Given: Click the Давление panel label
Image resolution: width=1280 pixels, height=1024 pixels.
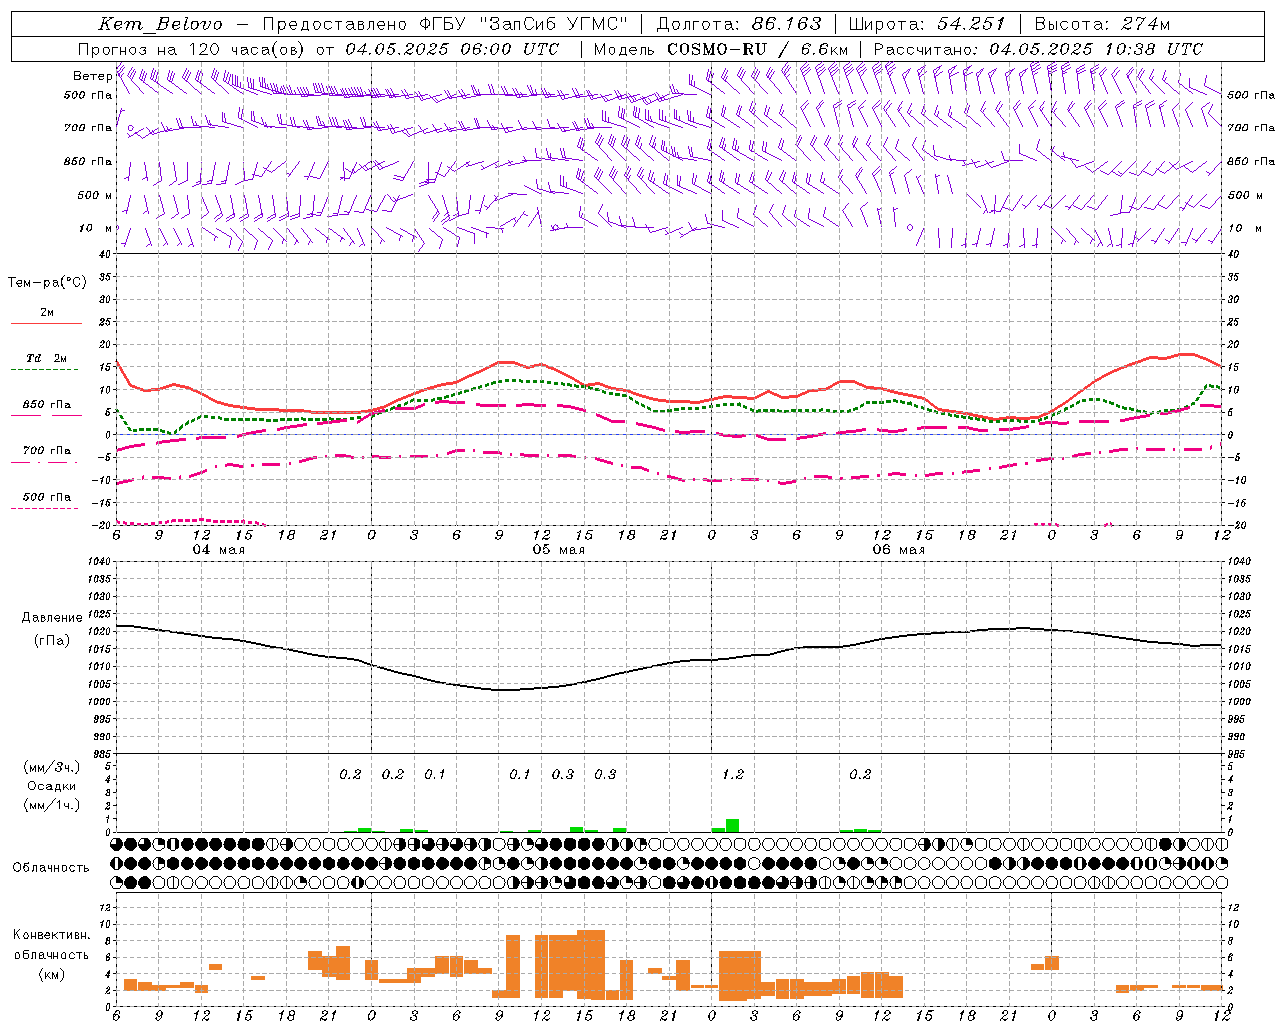Looking at the screenshot, I should click(52, 618).
